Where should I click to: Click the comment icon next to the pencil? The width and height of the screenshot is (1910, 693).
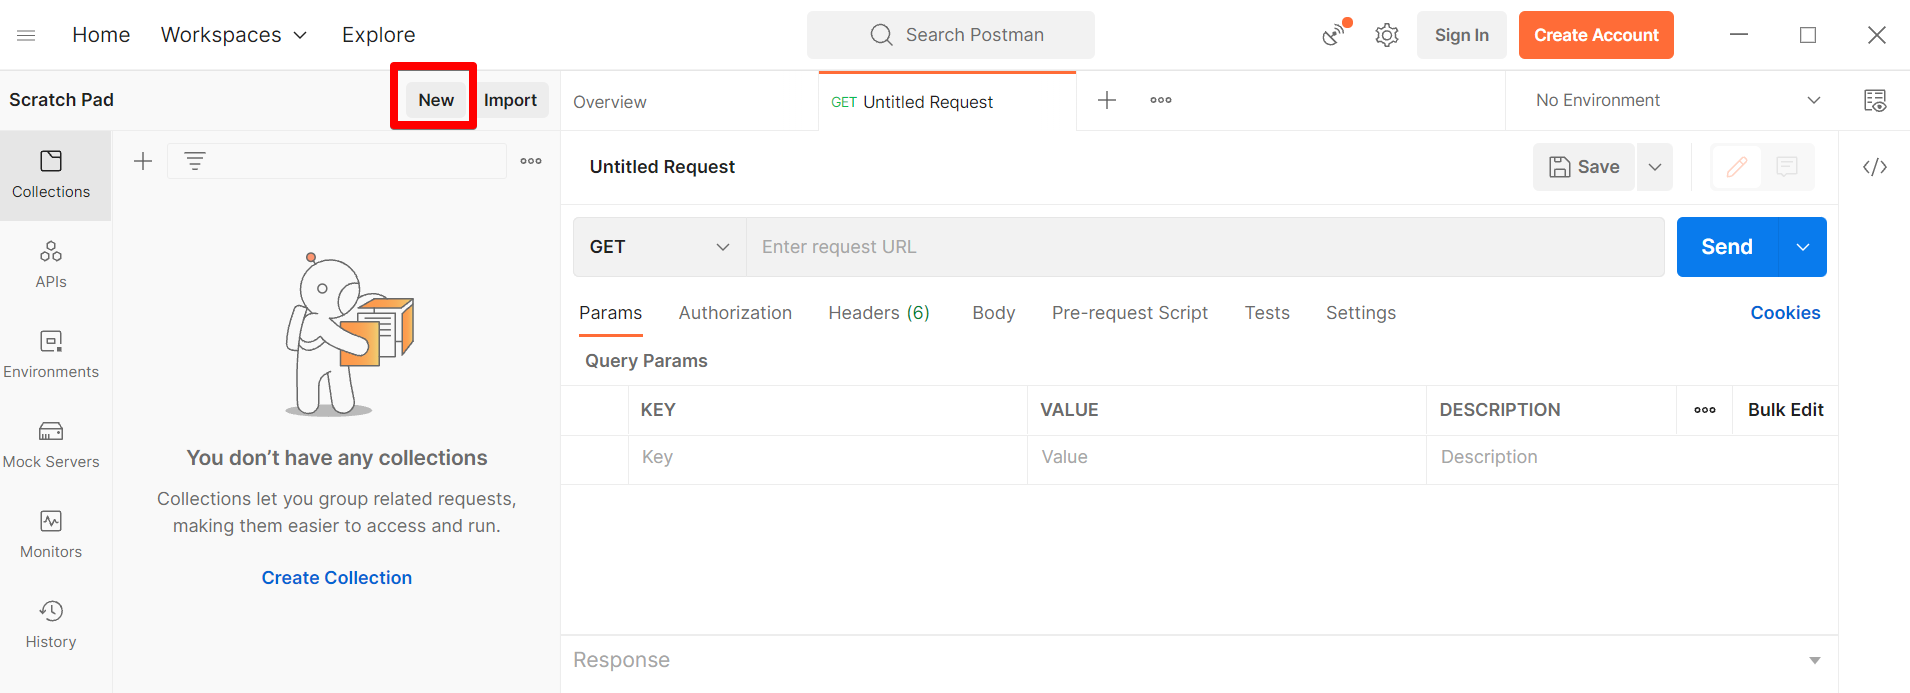pos(1787,167)
